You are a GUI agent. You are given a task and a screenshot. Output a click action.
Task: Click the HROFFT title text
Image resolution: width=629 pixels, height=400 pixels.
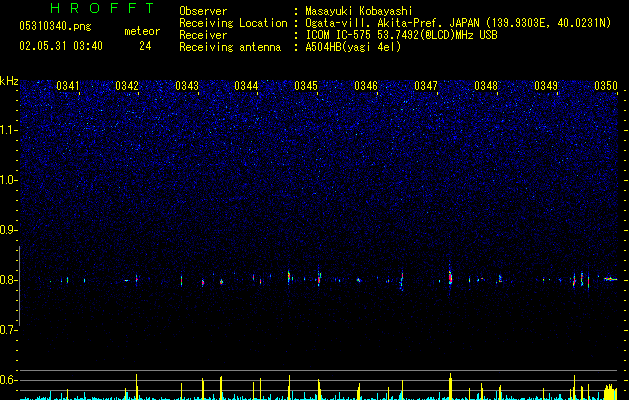tap(103, 8)
